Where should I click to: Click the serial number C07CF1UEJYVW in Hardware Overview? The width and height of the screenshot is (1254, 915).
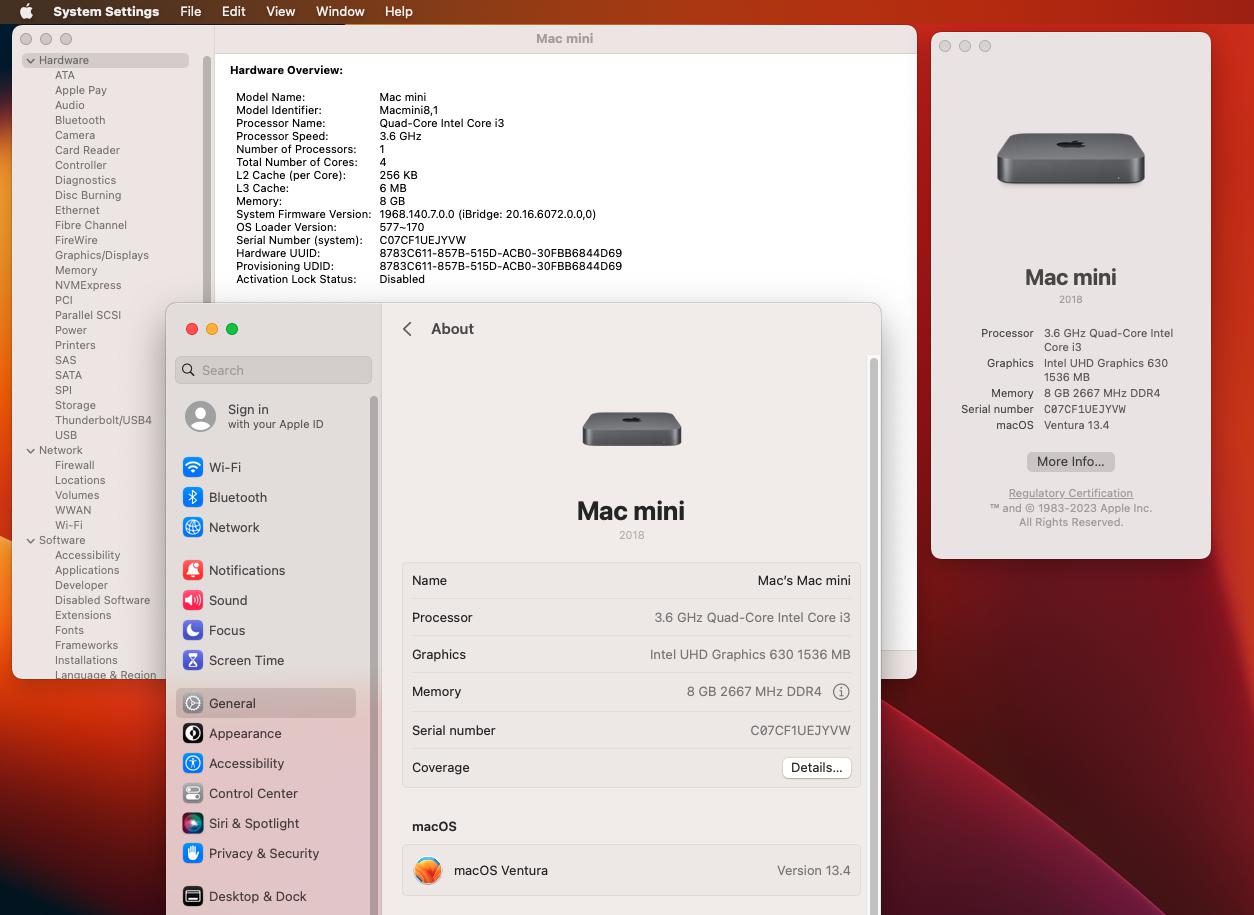422,240
